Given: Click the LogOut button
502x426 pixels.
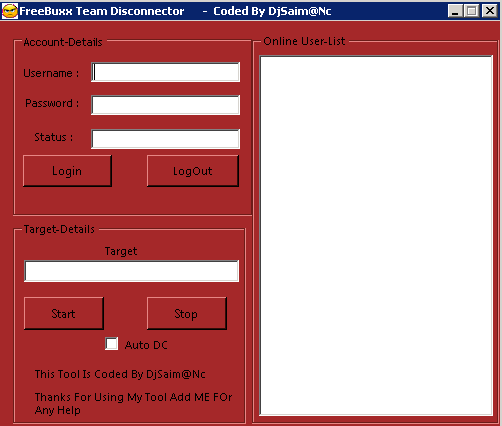Looking at the screenshot, I should 193,171.
